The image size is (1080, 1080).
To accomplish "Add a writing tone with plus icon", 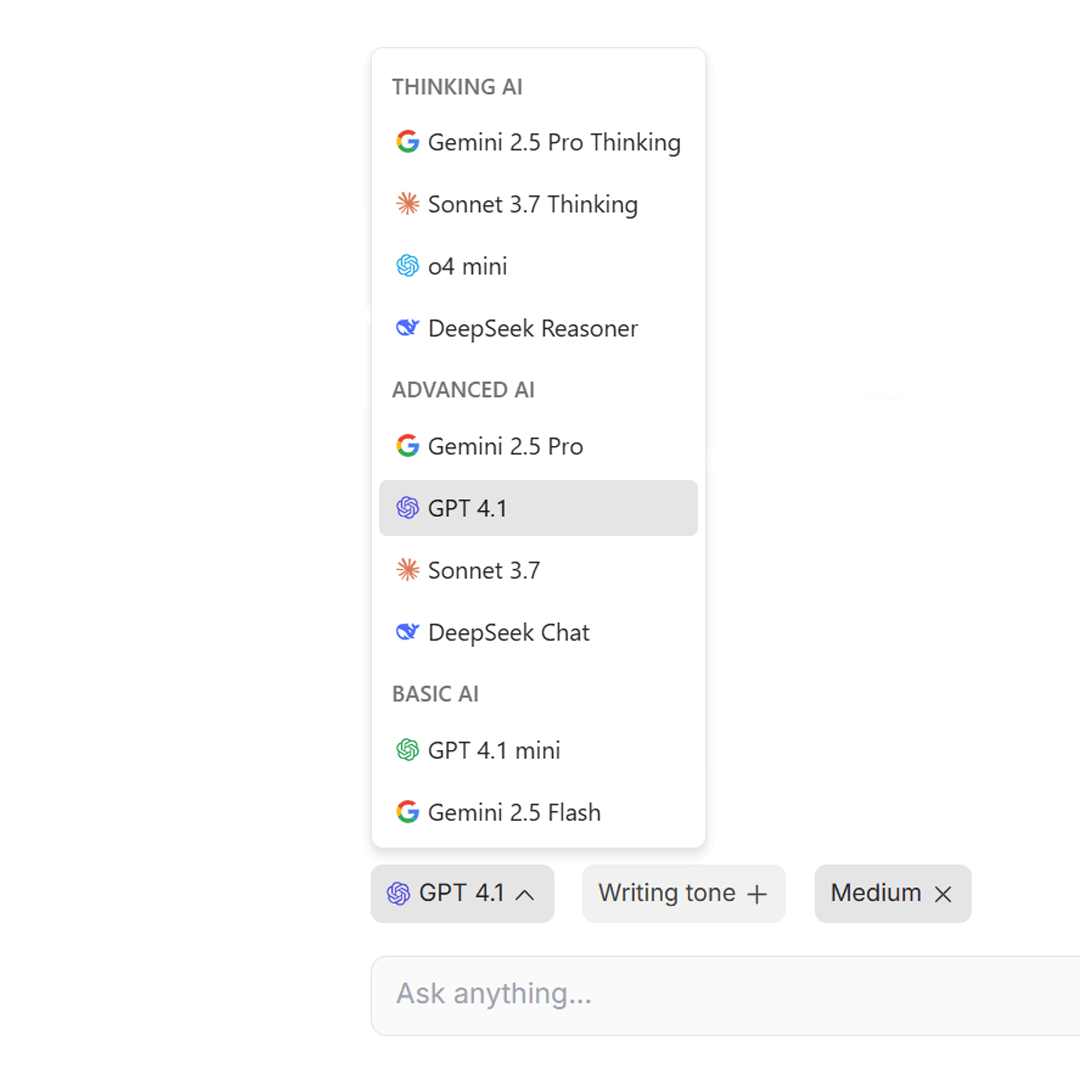I will pyautogui.click(x=757, y=894).
